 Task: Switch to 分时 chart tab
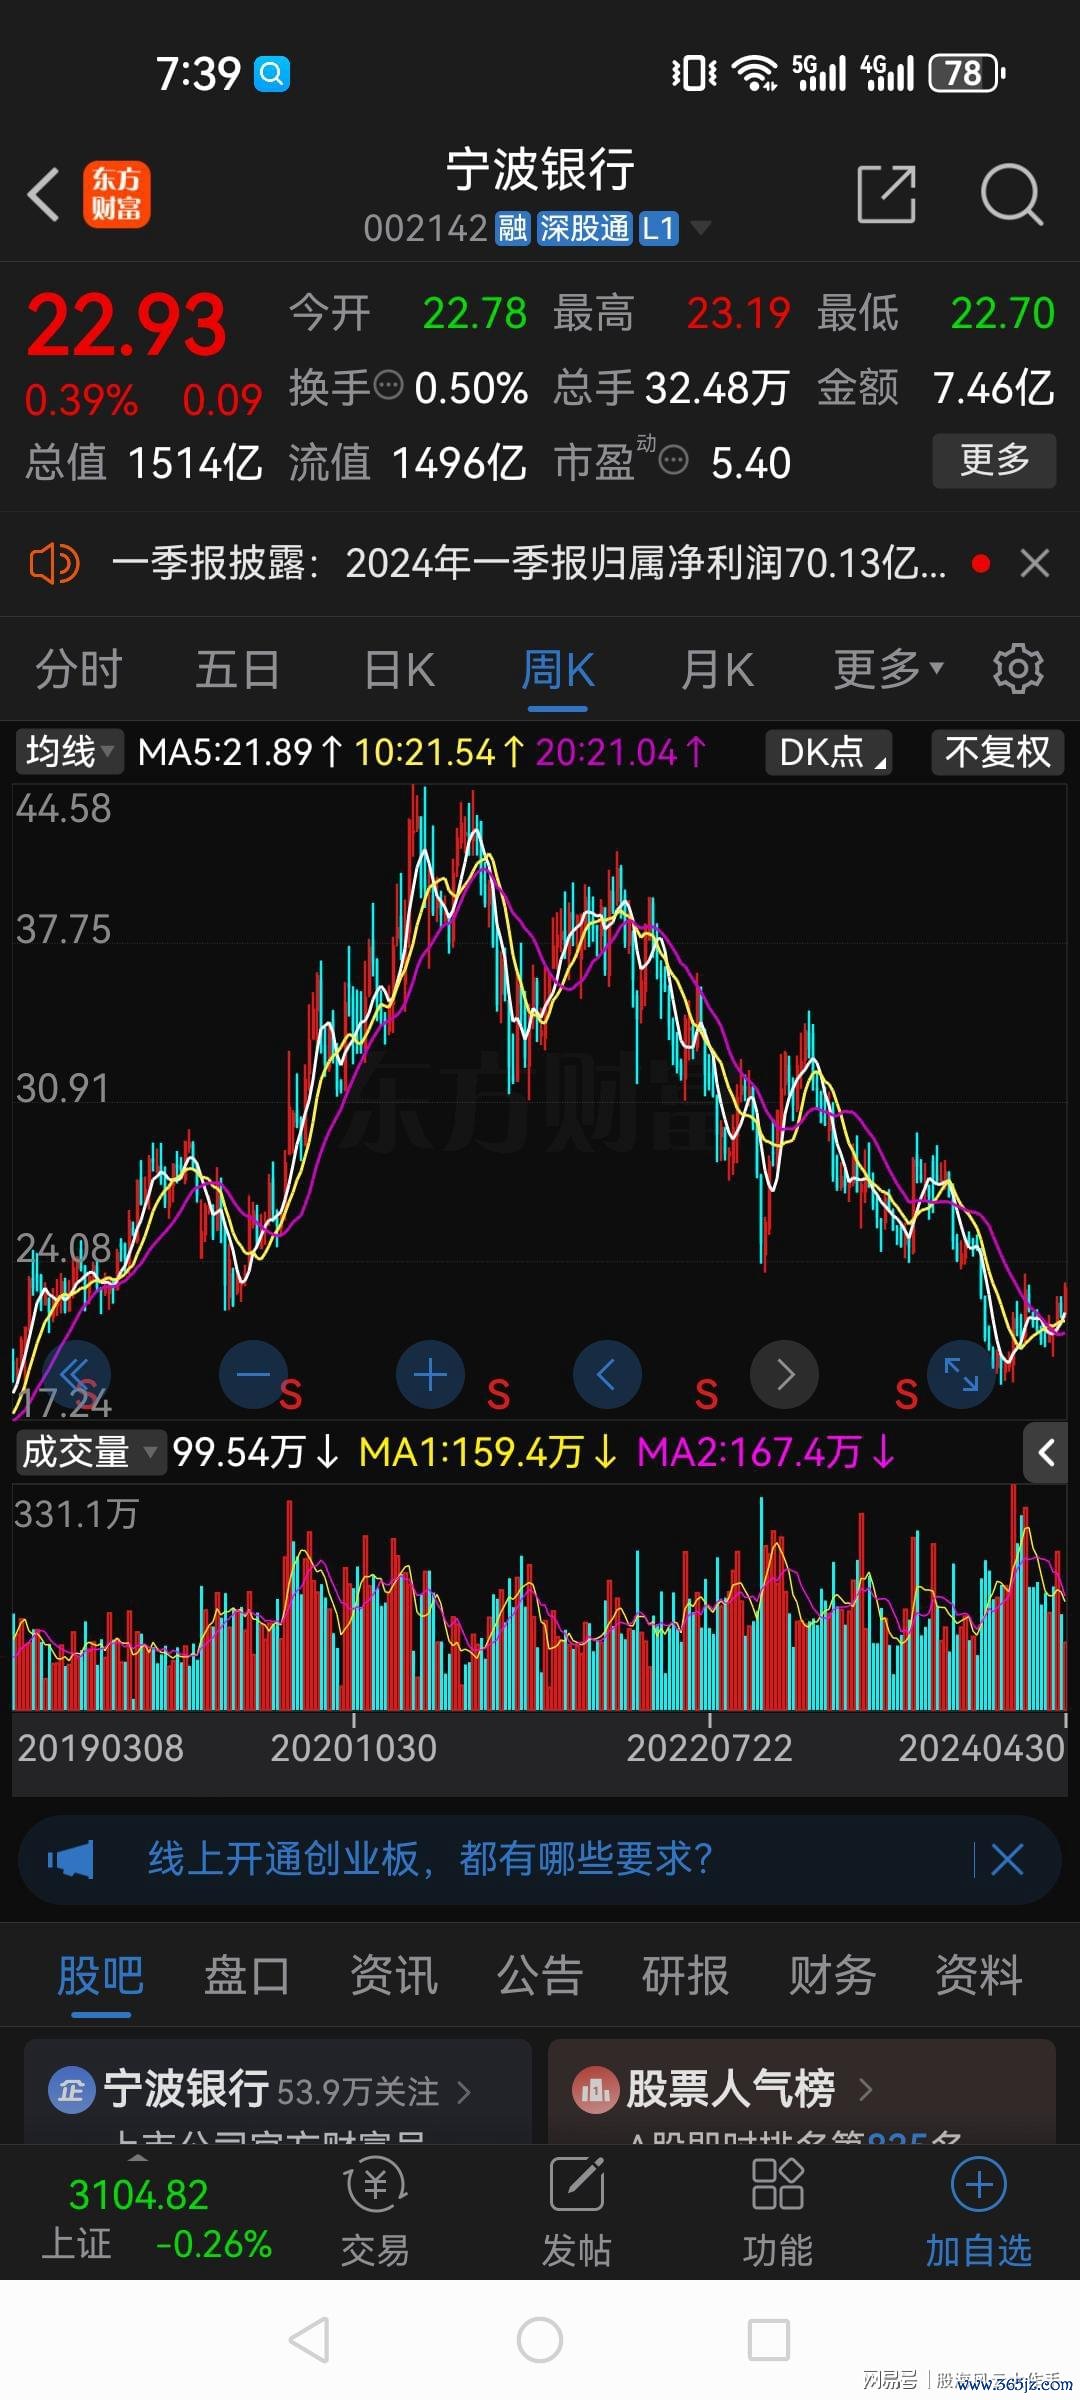click(79, 669)
